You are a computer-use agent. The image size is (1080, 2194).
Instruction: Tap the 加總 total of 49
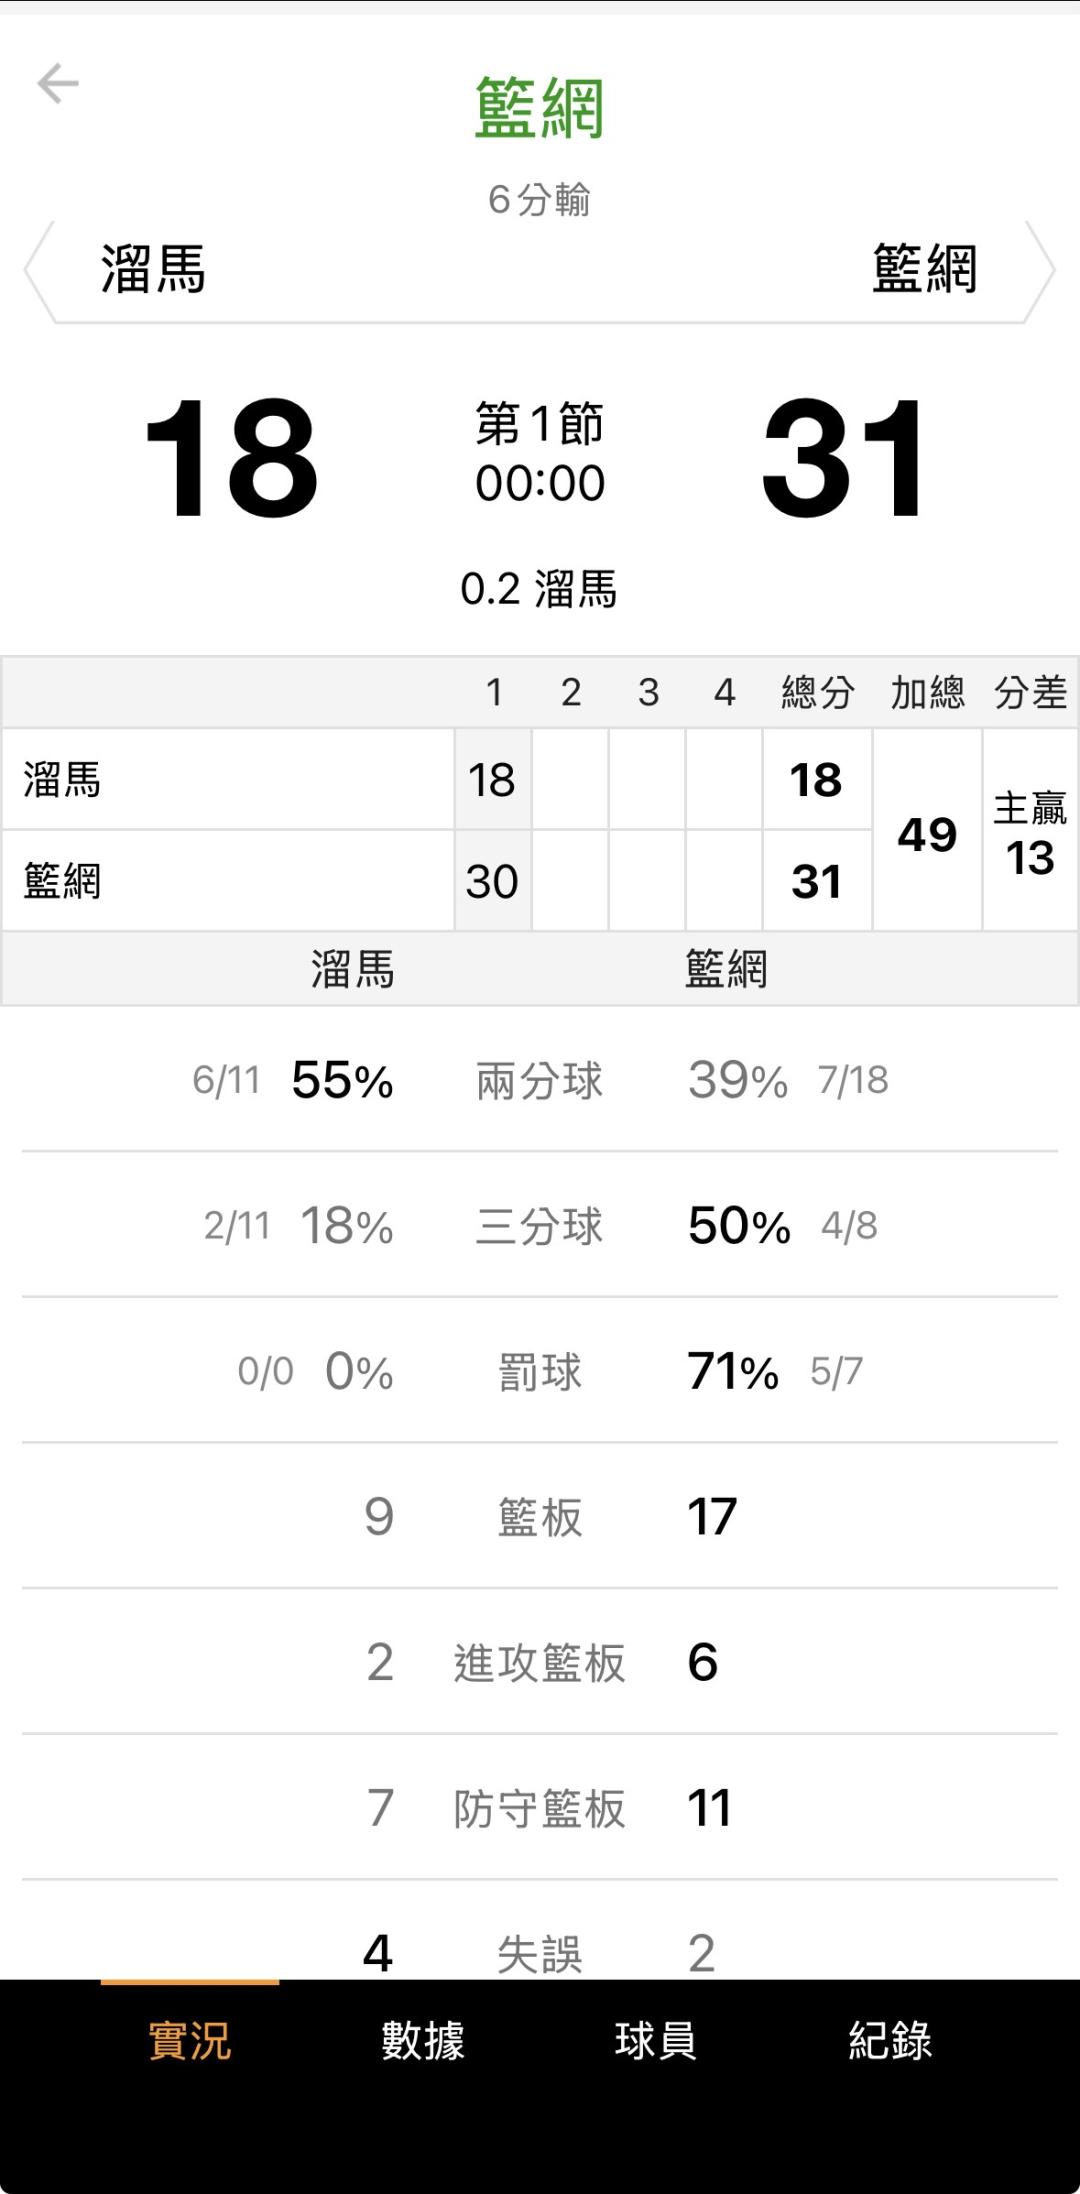(927, 834)
